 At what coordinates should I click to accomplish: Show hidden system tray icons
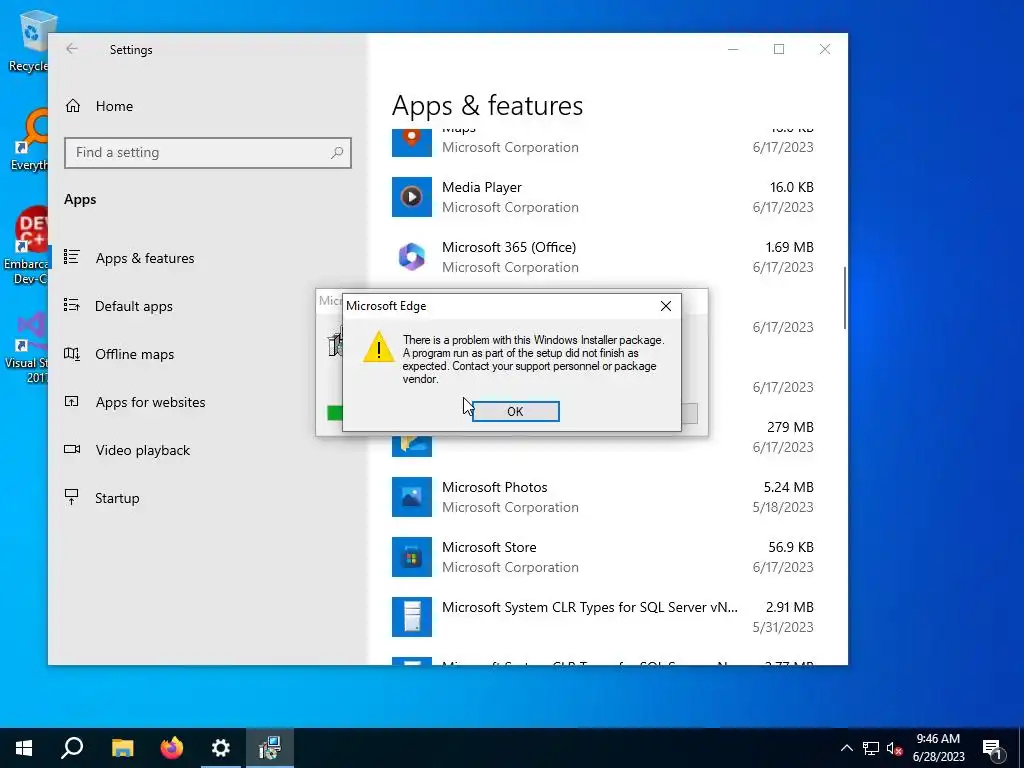tap(846, 748)
